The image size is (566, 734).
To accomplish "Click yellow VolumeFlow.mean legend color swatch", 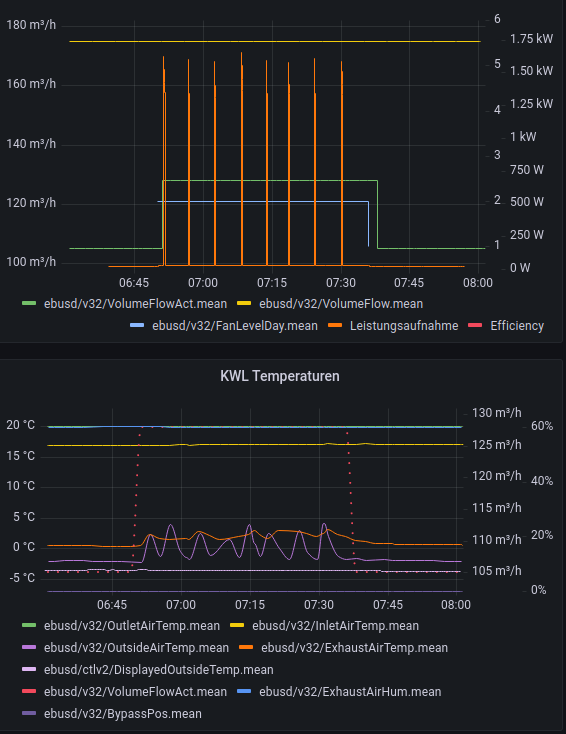I will pyautogui.click(x=244, y=304).
